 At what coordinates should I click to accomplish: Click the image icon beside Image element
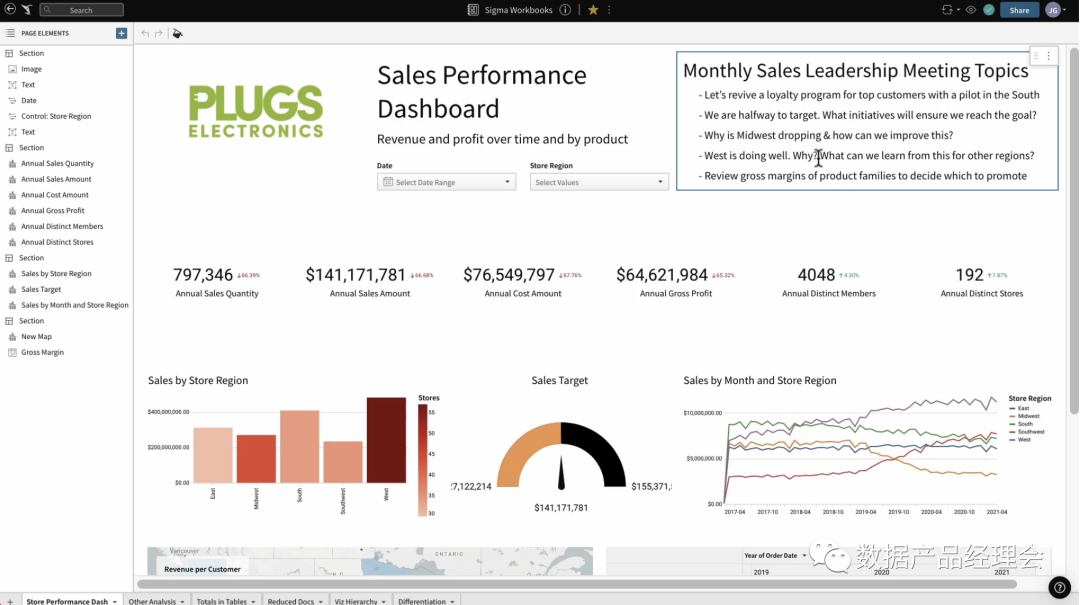(12, 69)
